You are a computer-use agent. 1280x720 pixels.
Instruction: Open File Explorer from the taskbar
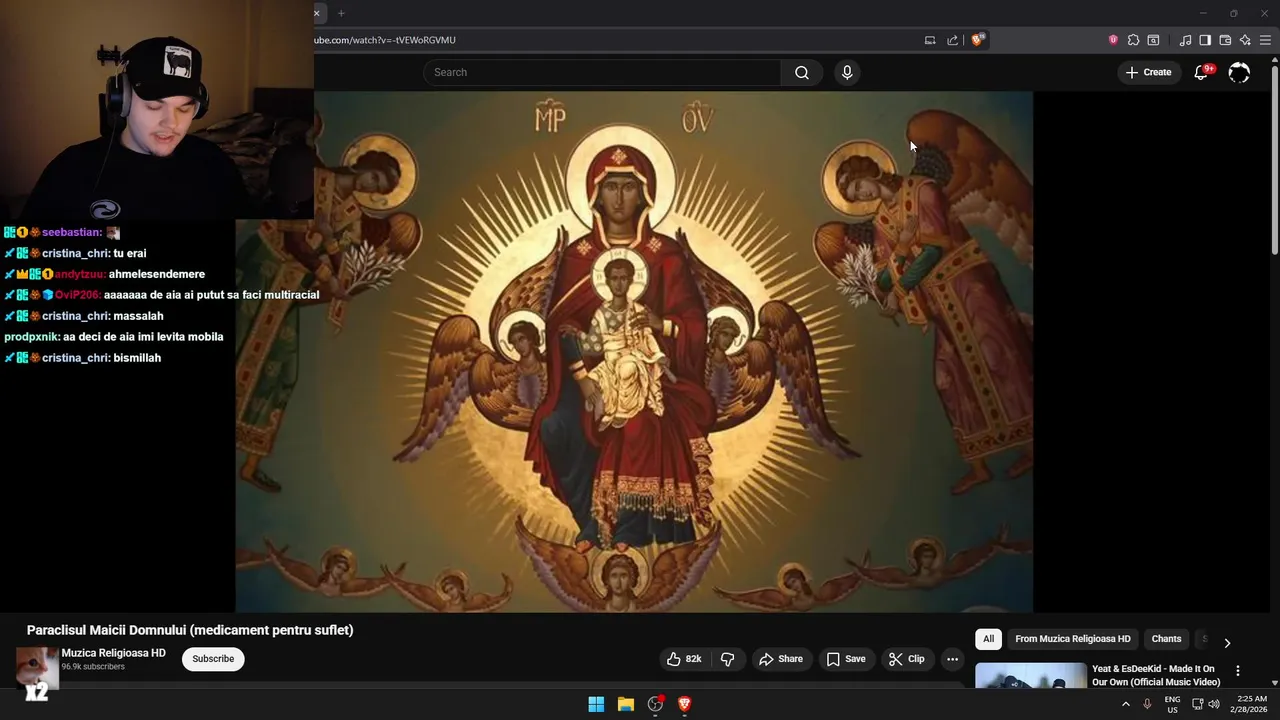click(626, 704)
